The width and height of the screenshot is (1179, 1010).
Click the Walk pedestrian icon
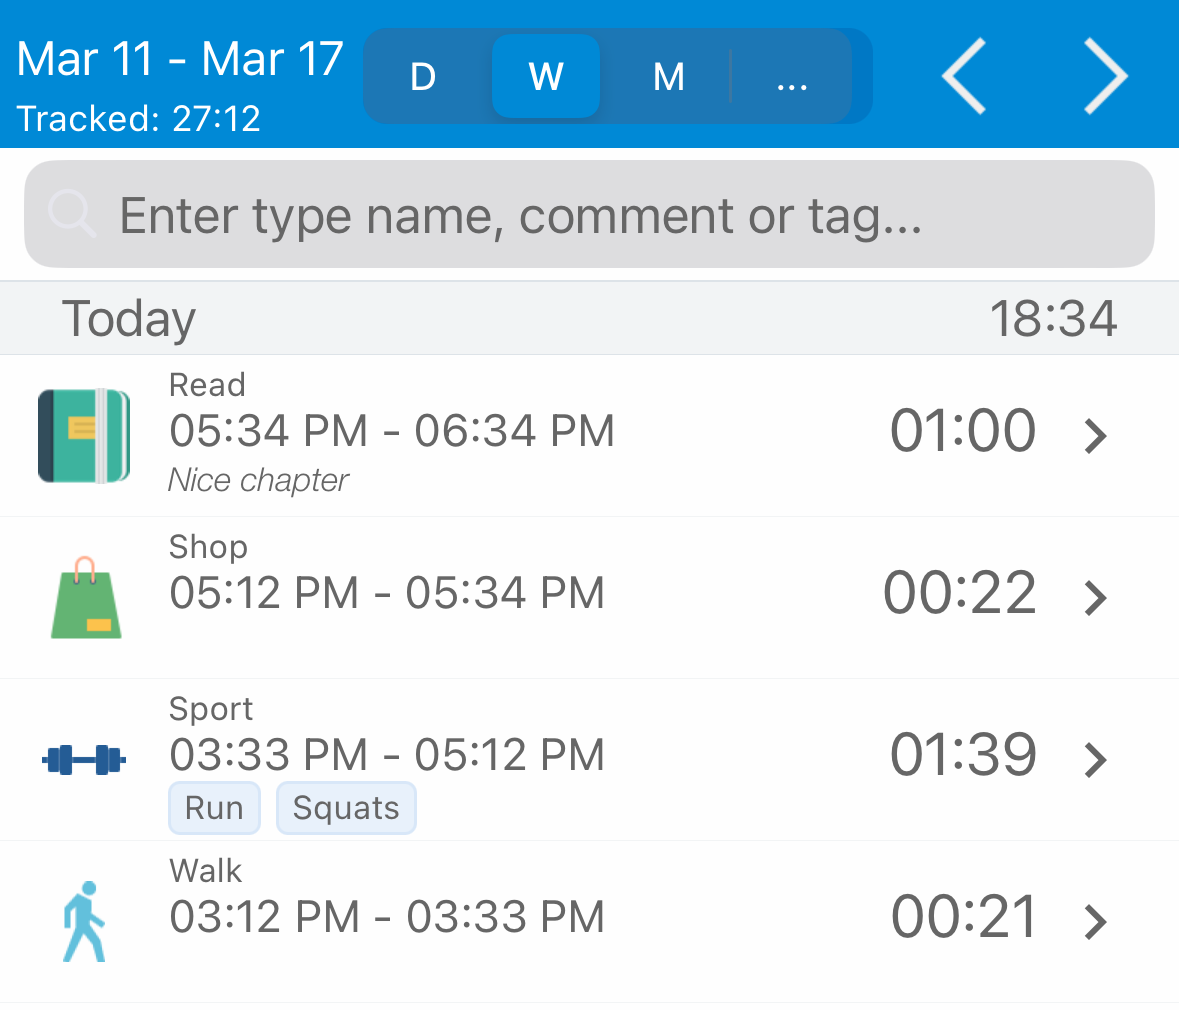tap(84, 921)
